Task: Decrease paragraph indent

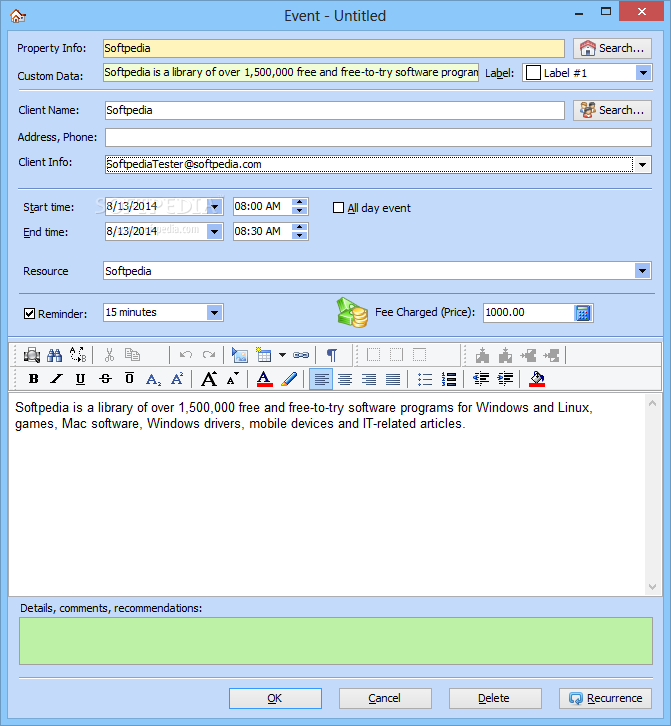Action: click(481, 379)
